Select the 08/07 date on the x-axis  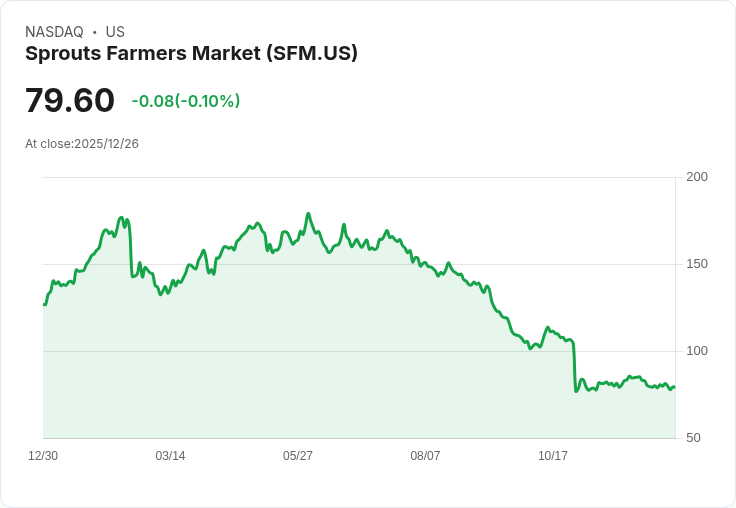[x=425, y=456]
